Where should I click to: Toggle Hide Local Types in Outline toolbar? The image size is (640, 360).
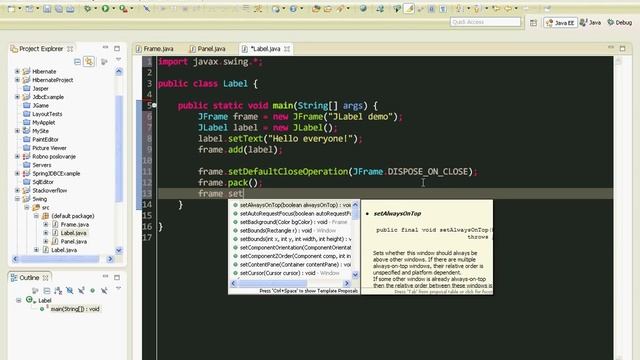[104, 291]
